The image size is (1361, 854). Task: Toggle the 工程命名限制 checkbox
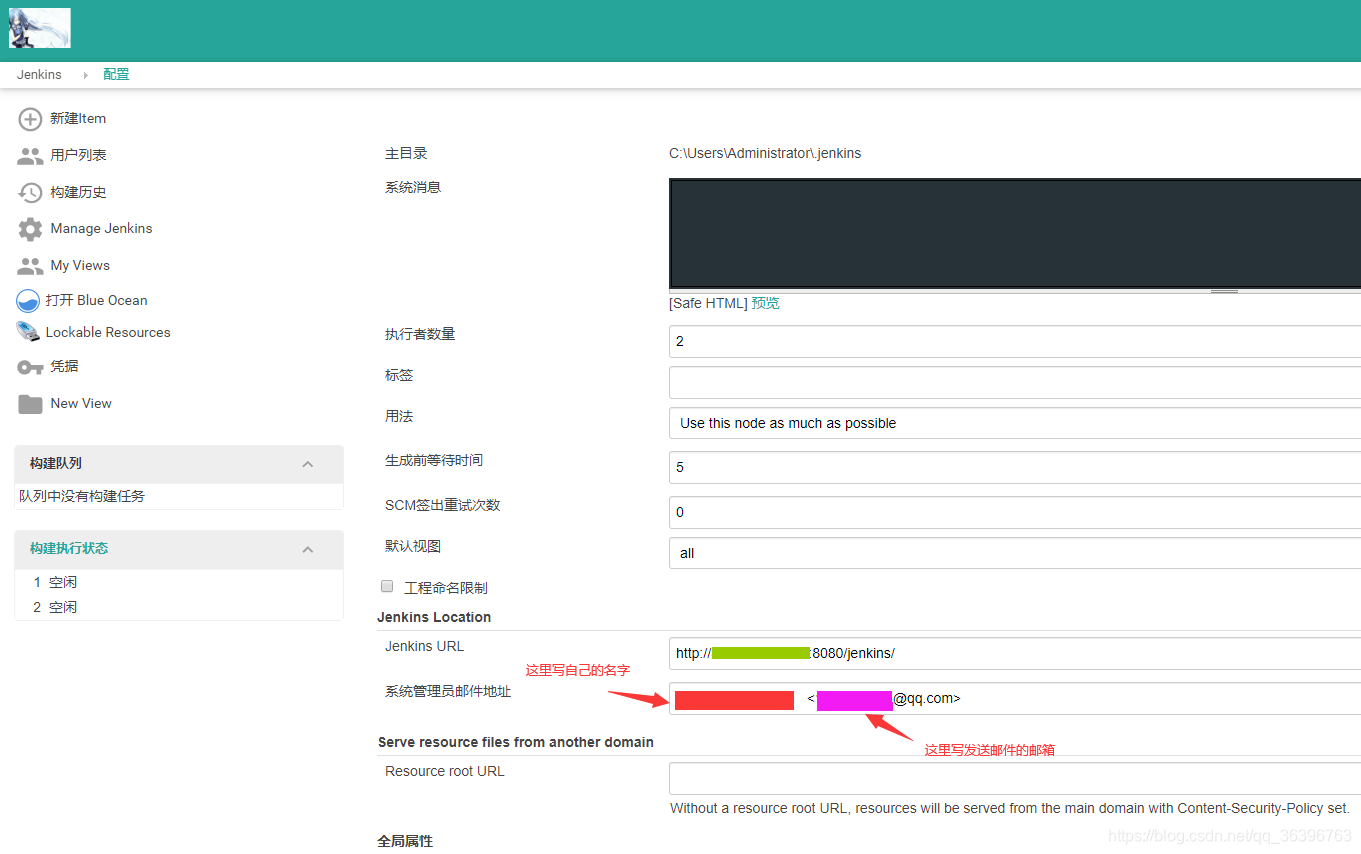point(387,586)
